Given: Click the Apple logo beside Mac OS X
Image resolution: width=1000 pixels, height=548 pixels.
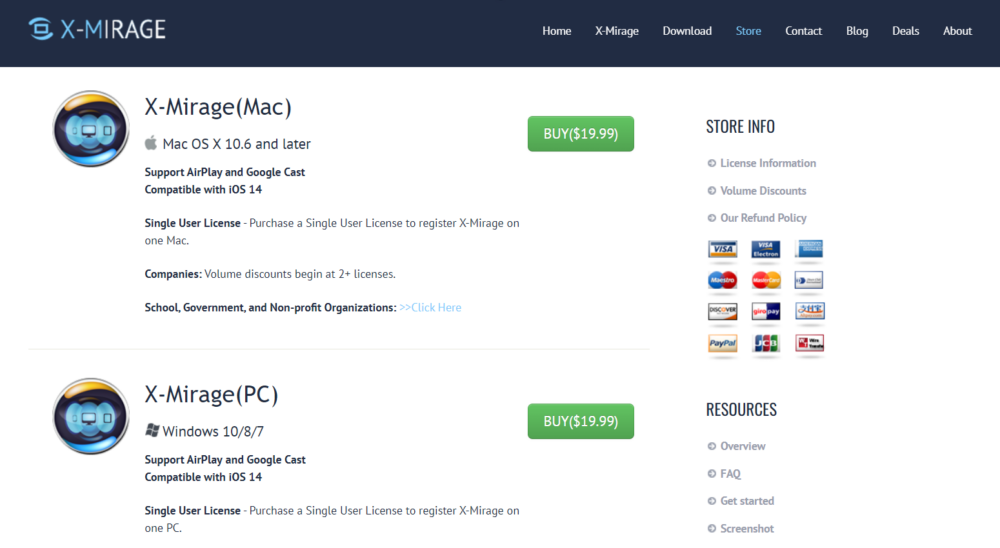Looking at the screenshot, I should click(x=151, y=143).
